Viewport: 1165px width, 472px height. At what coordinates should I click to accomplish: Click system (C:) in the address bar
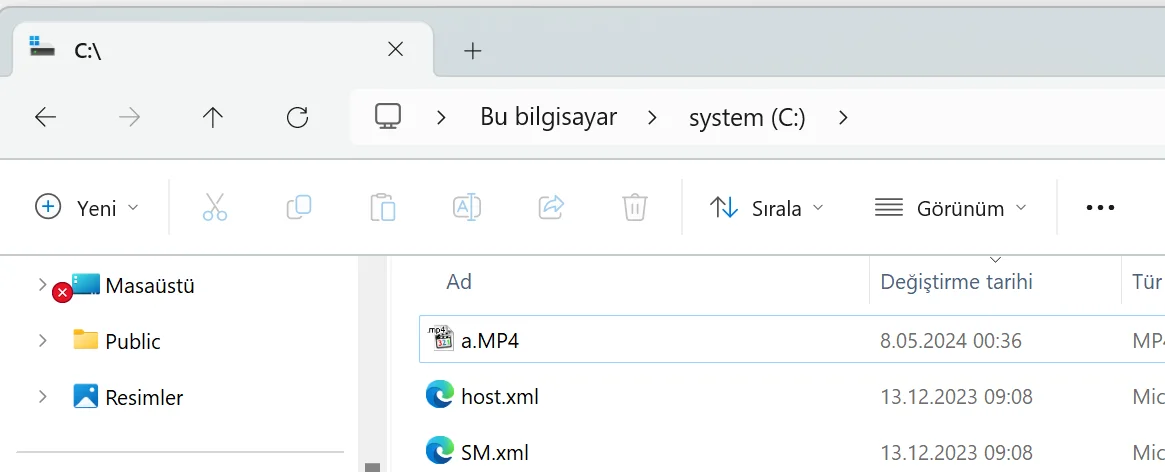[x=747, y=117]
